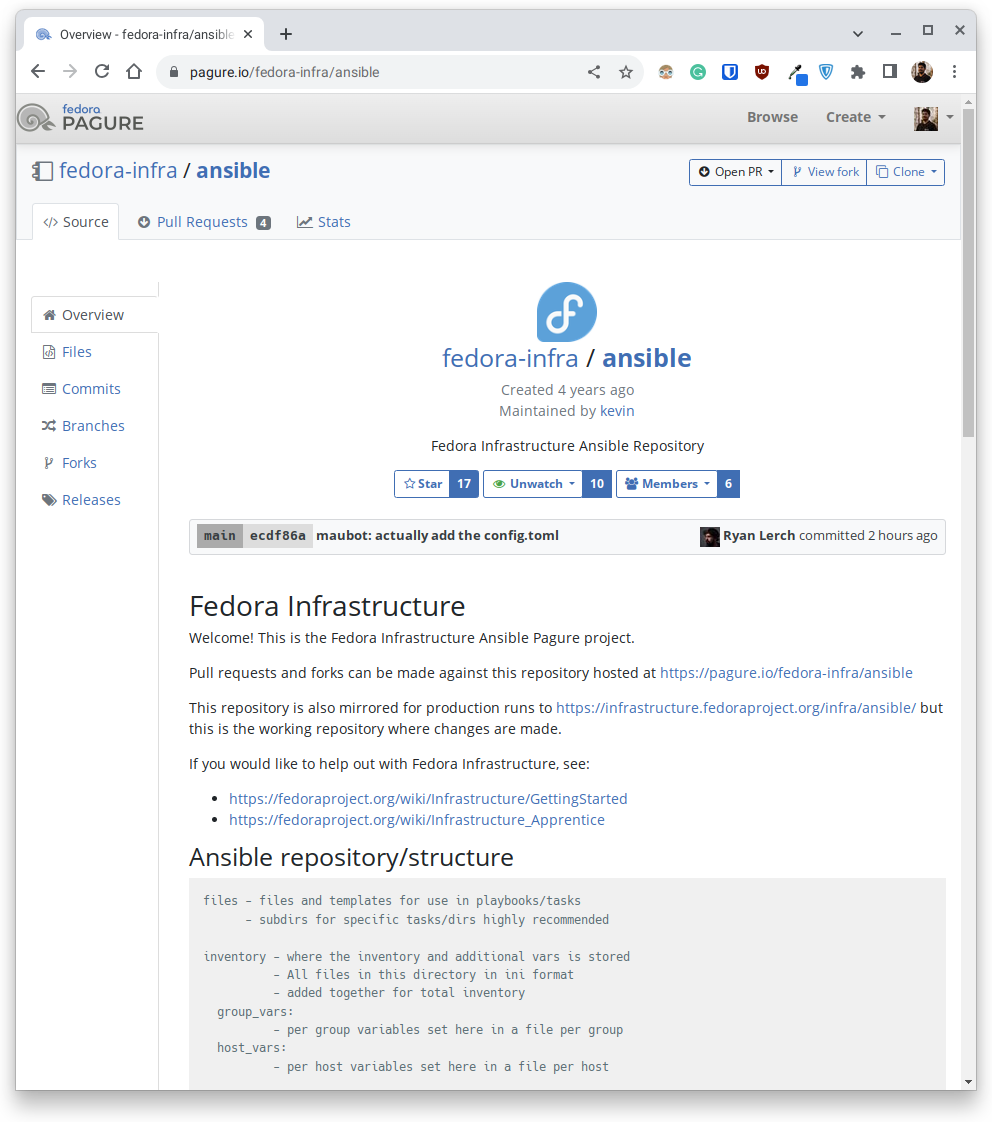Click the main branch label

point(220,536)
